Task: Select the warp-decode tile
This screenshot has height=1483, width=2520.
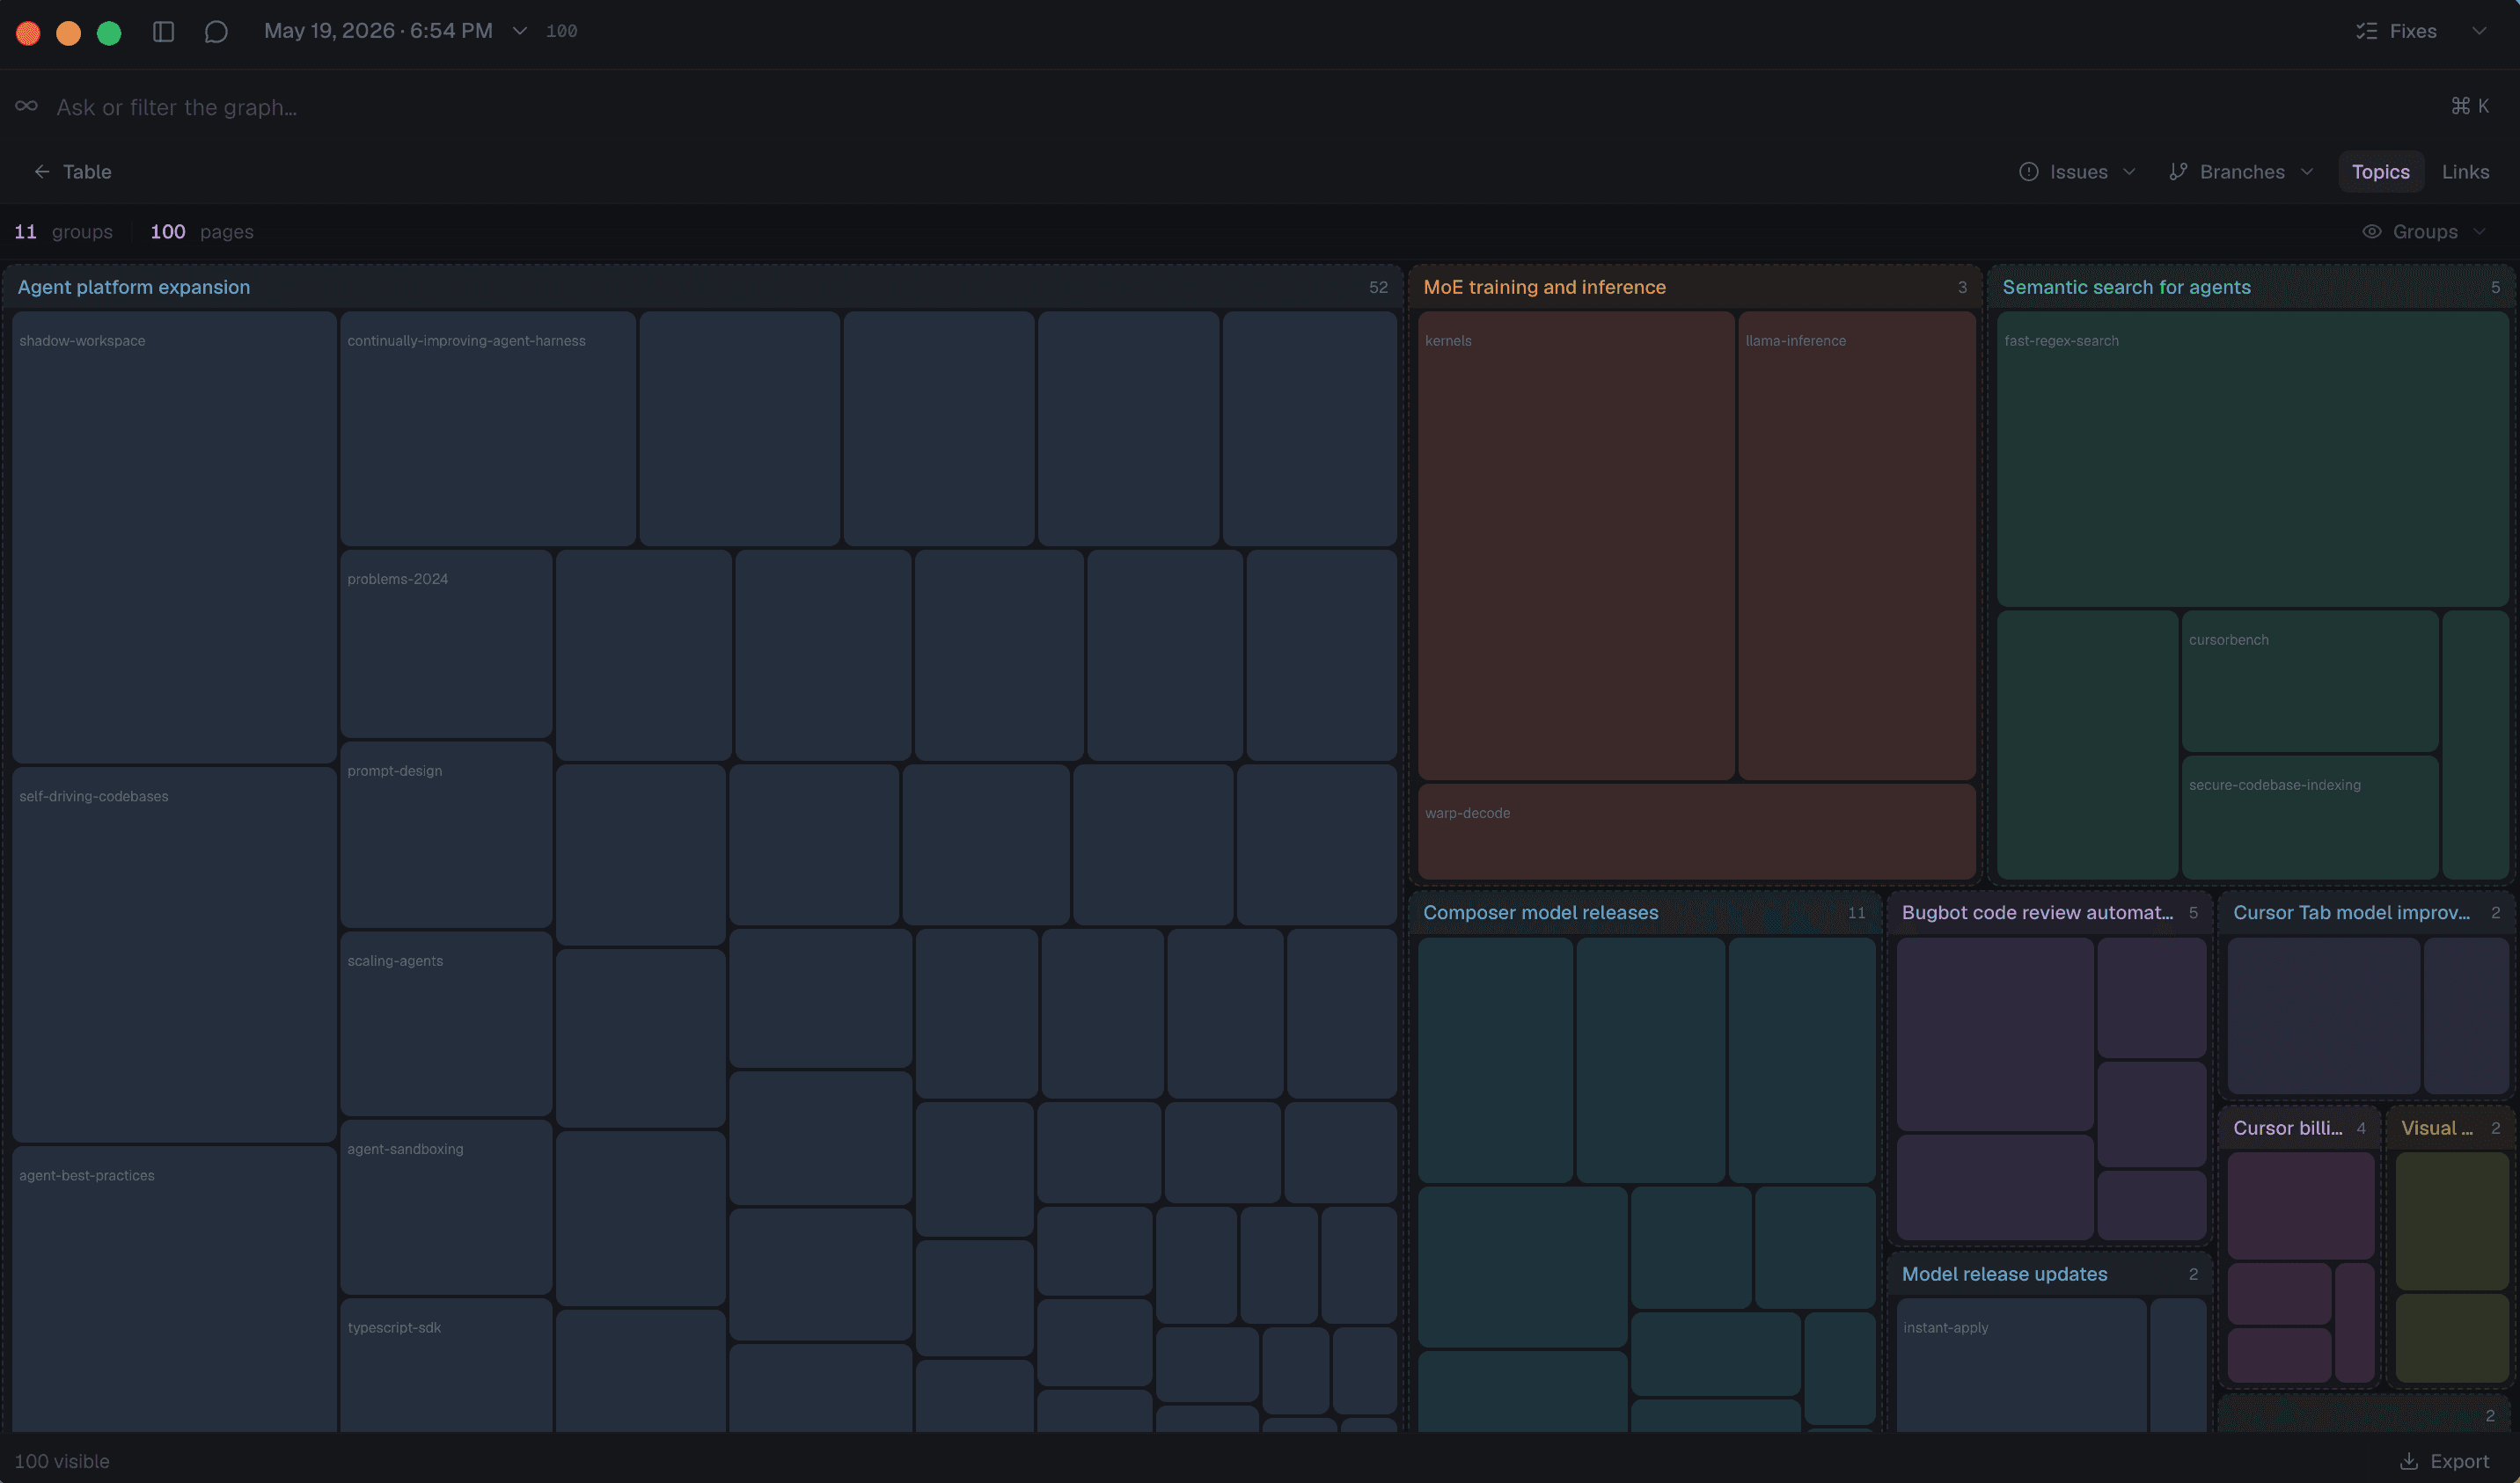Action: [x=1696, y=831]
